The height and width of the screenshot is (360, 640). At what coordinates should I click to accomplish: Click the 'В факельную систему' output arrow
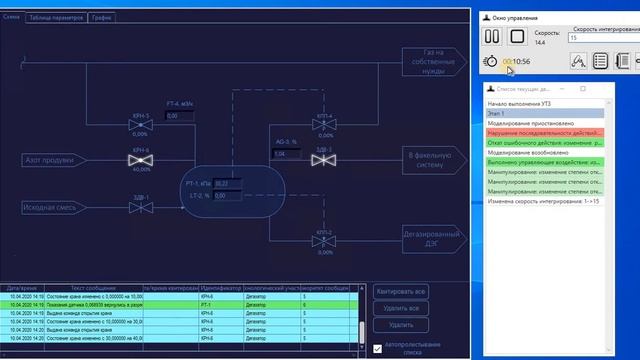(434, 160)
